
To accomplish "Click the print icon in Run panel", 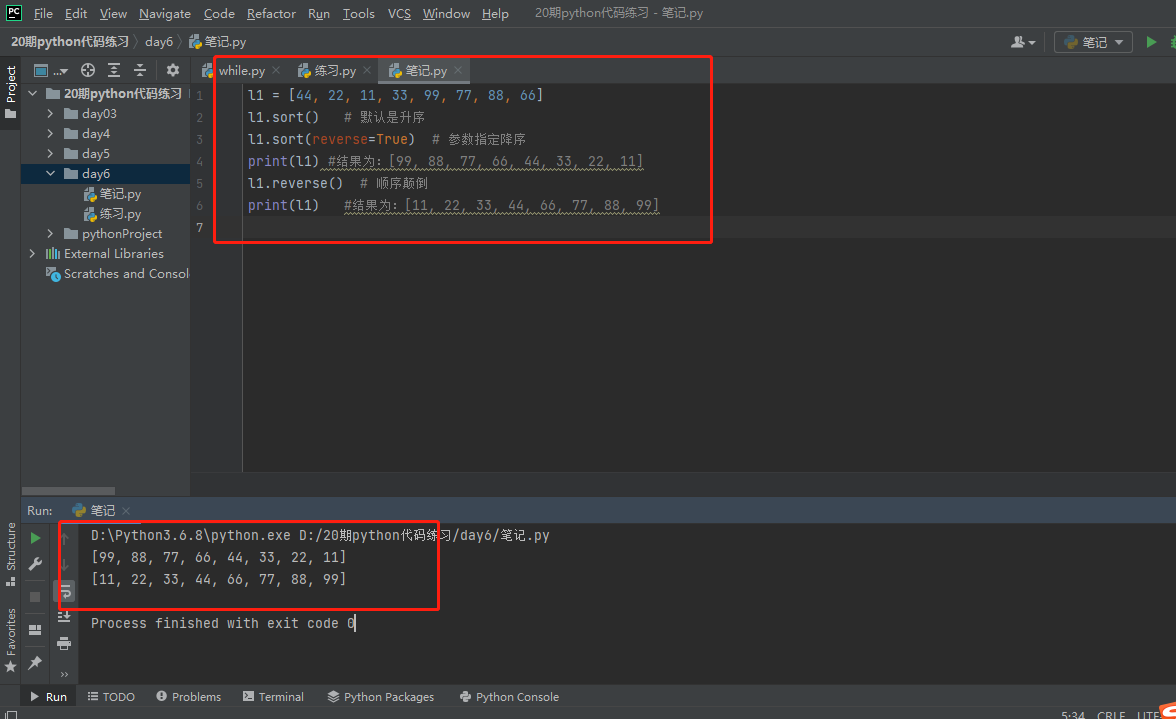I will point(64,643).
